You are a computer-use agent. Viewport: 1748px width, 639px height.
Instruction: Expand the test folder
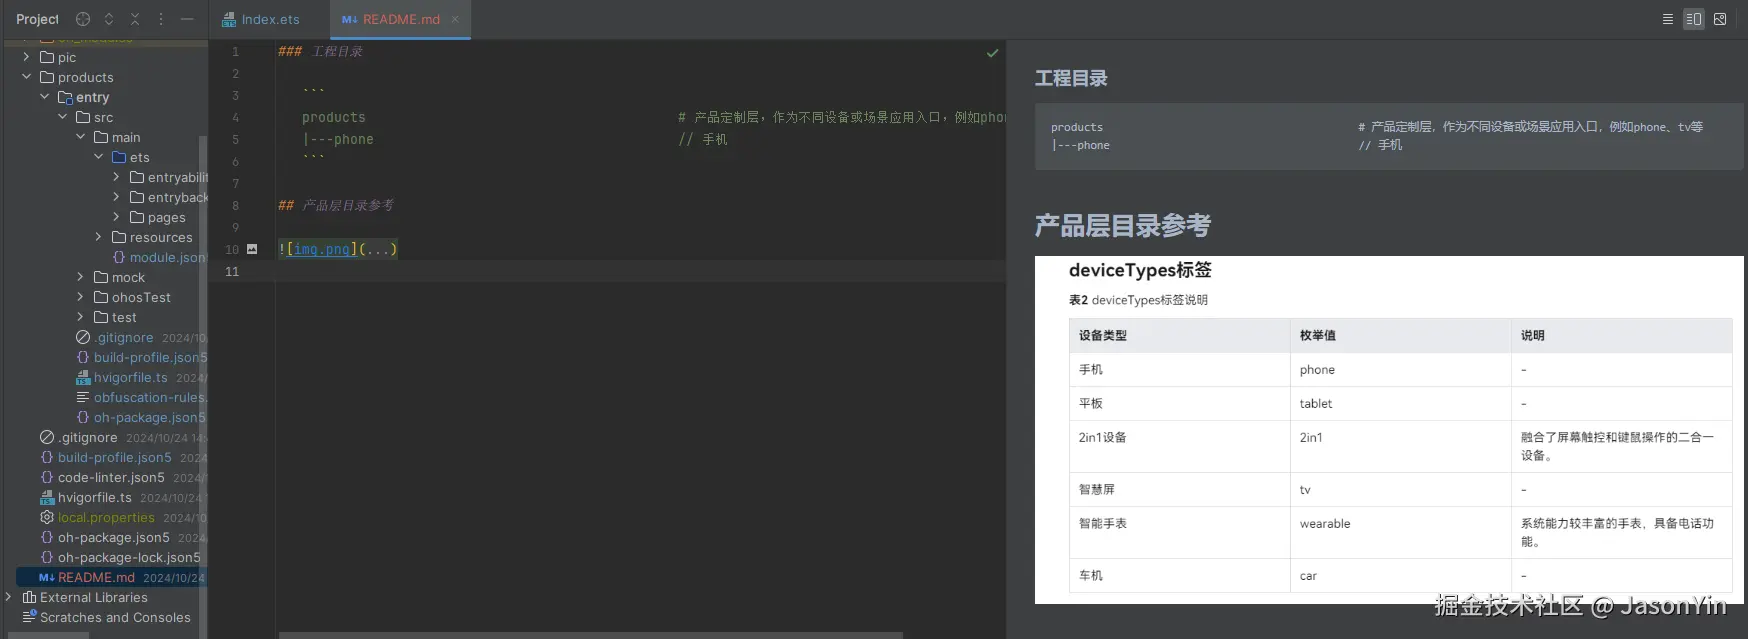[x=80, y=317]
